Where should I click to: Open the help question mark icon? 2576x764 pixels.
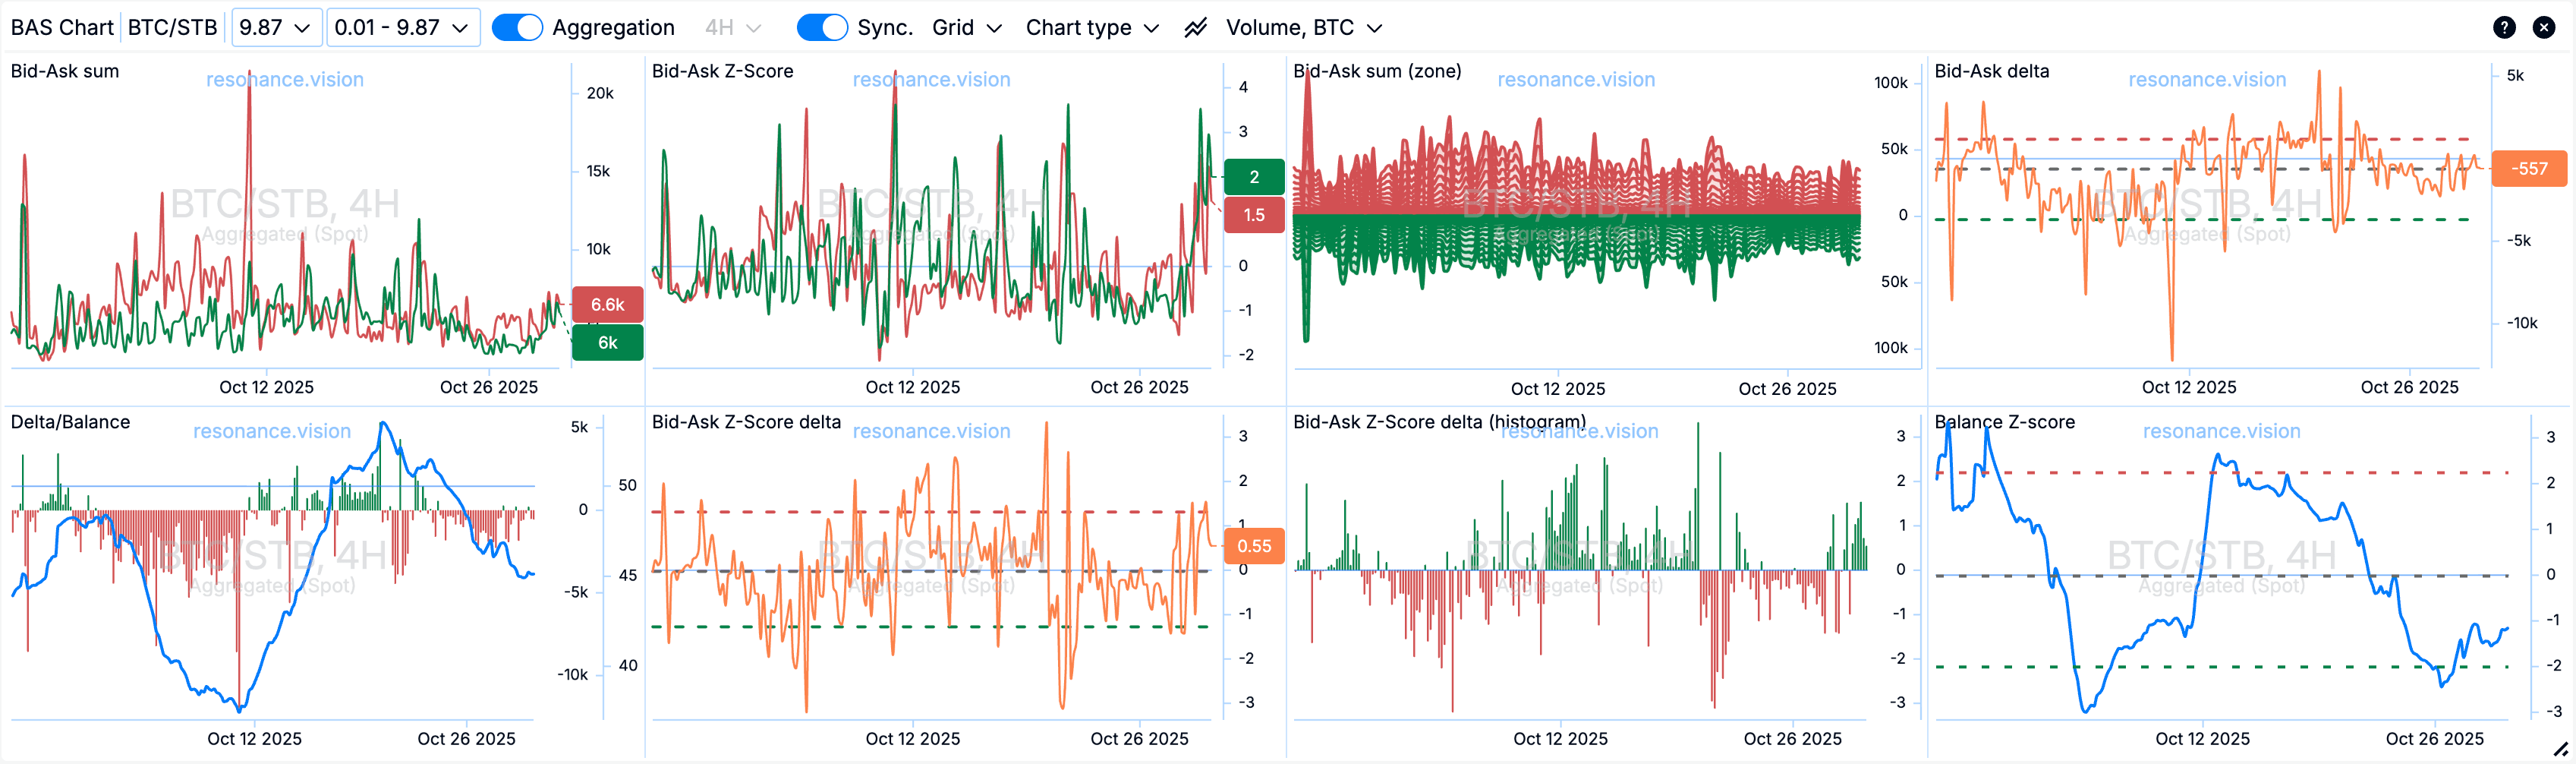pos(2503,28)
